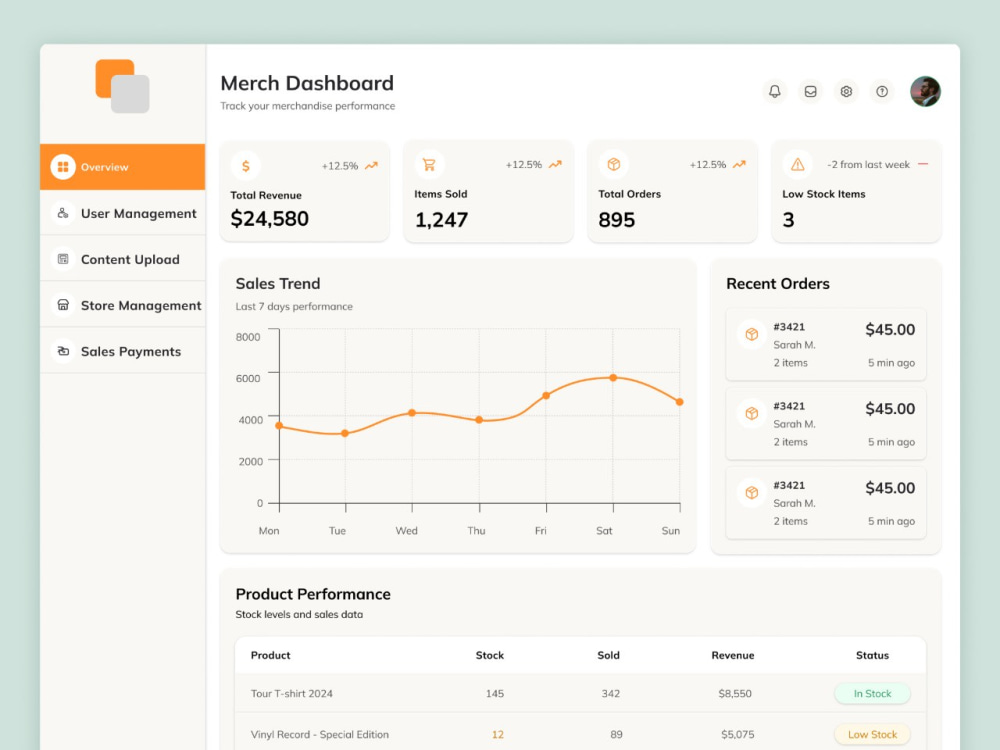Select the Mon data point on chart
This screenshot has width=1000, height=750.
point(279,425)
